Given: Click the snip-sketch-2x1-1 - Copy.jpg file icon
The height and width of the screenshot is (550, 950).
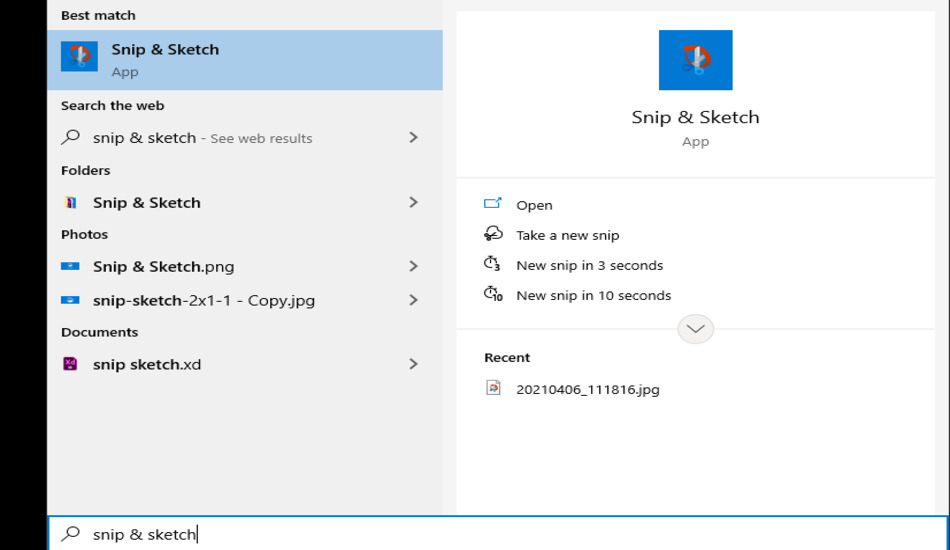Looking at the screenshot, I should (70, 300).
